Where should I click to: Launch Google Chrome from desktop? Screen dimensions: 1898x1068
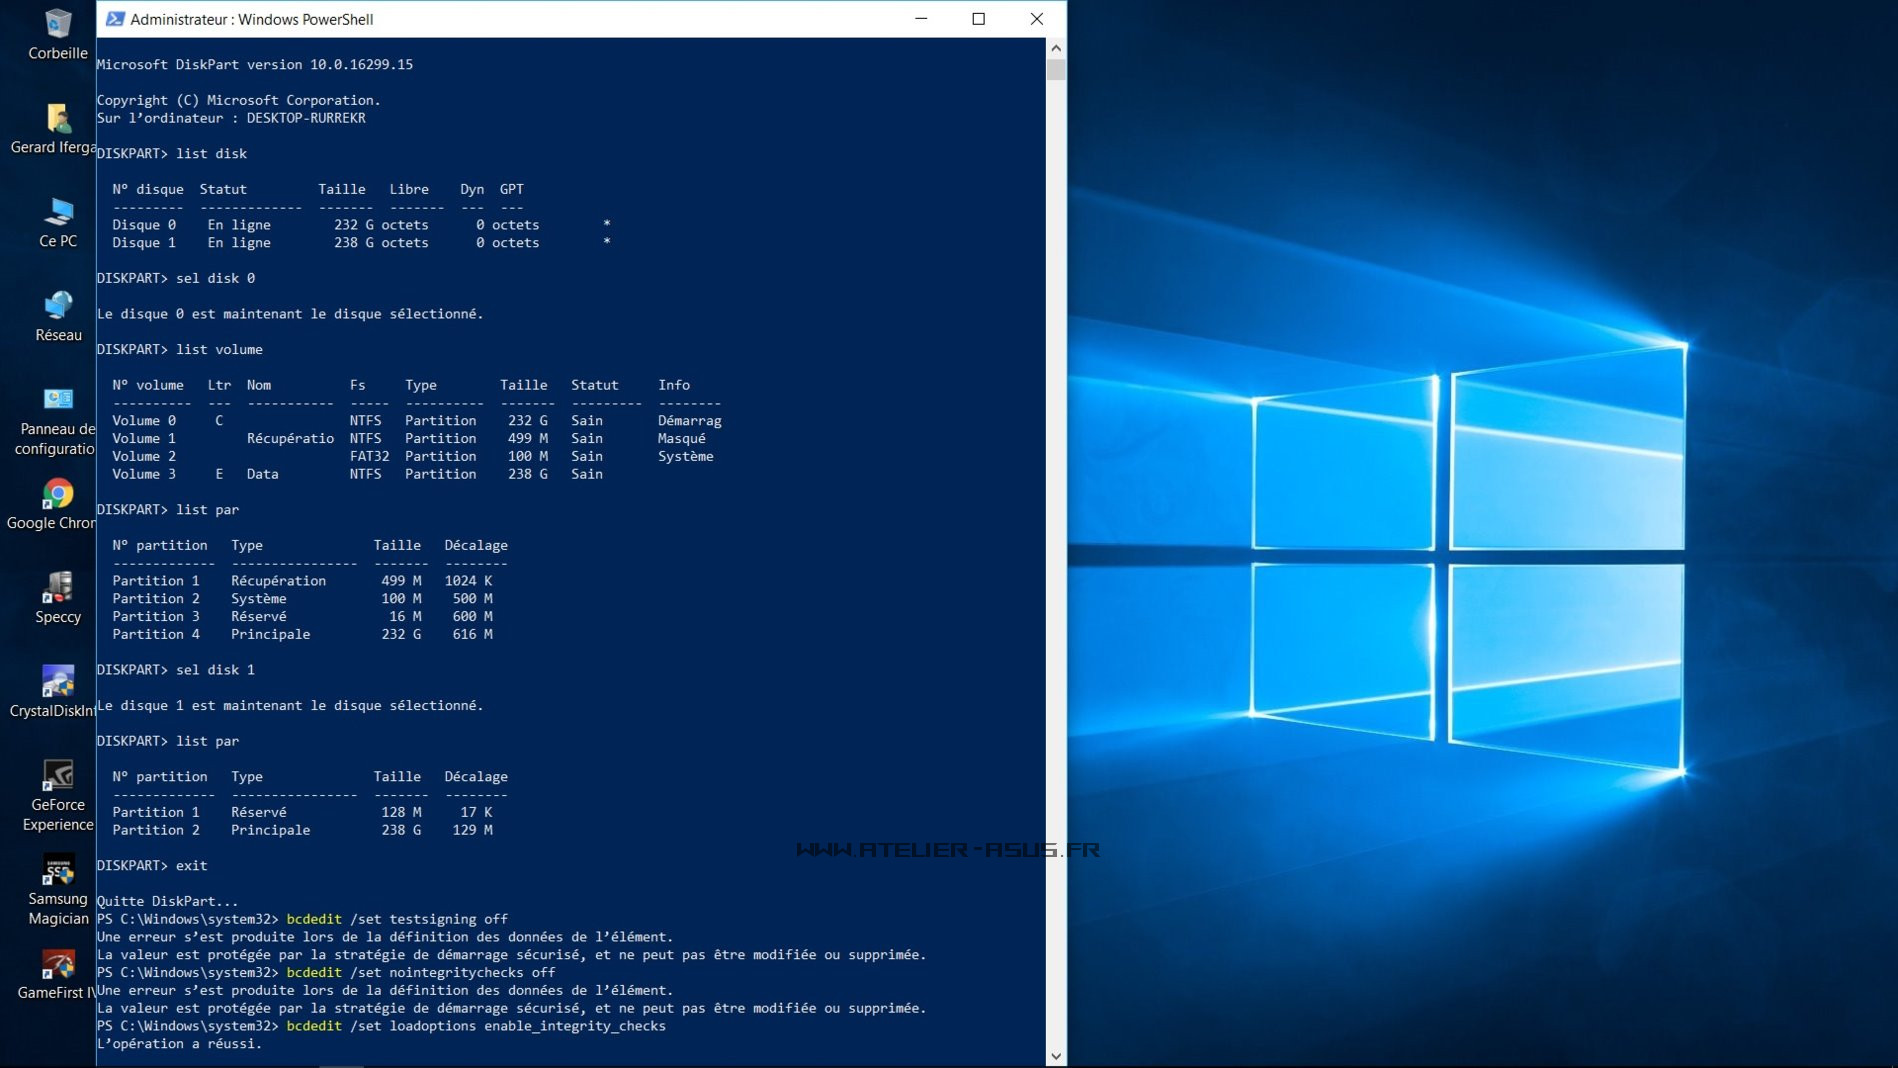point(57,495)
